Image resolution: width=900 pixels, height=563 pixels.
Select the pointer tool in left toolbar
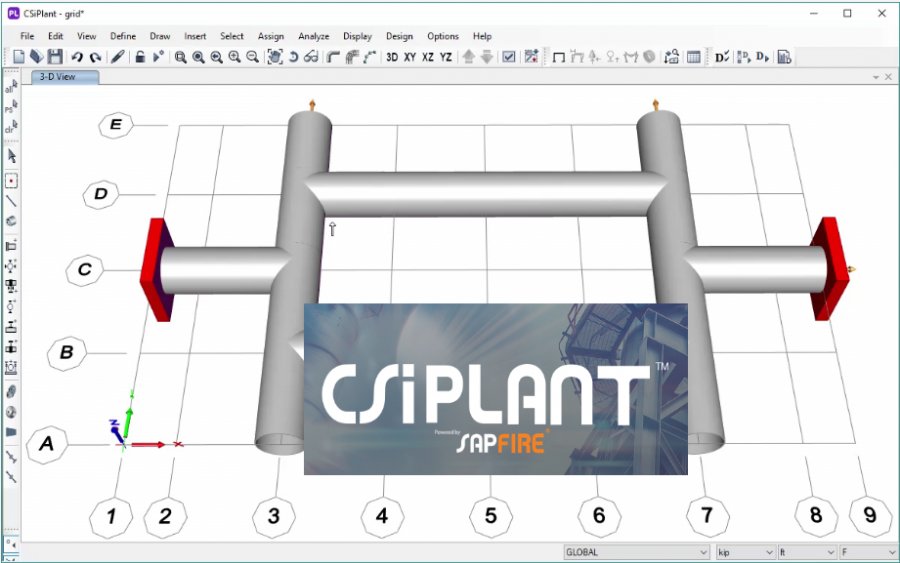click(x=12, y=156)
